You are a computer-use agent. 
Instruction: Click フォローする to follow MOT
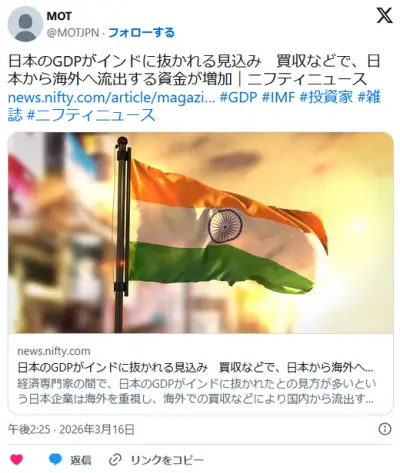point(141,33)
